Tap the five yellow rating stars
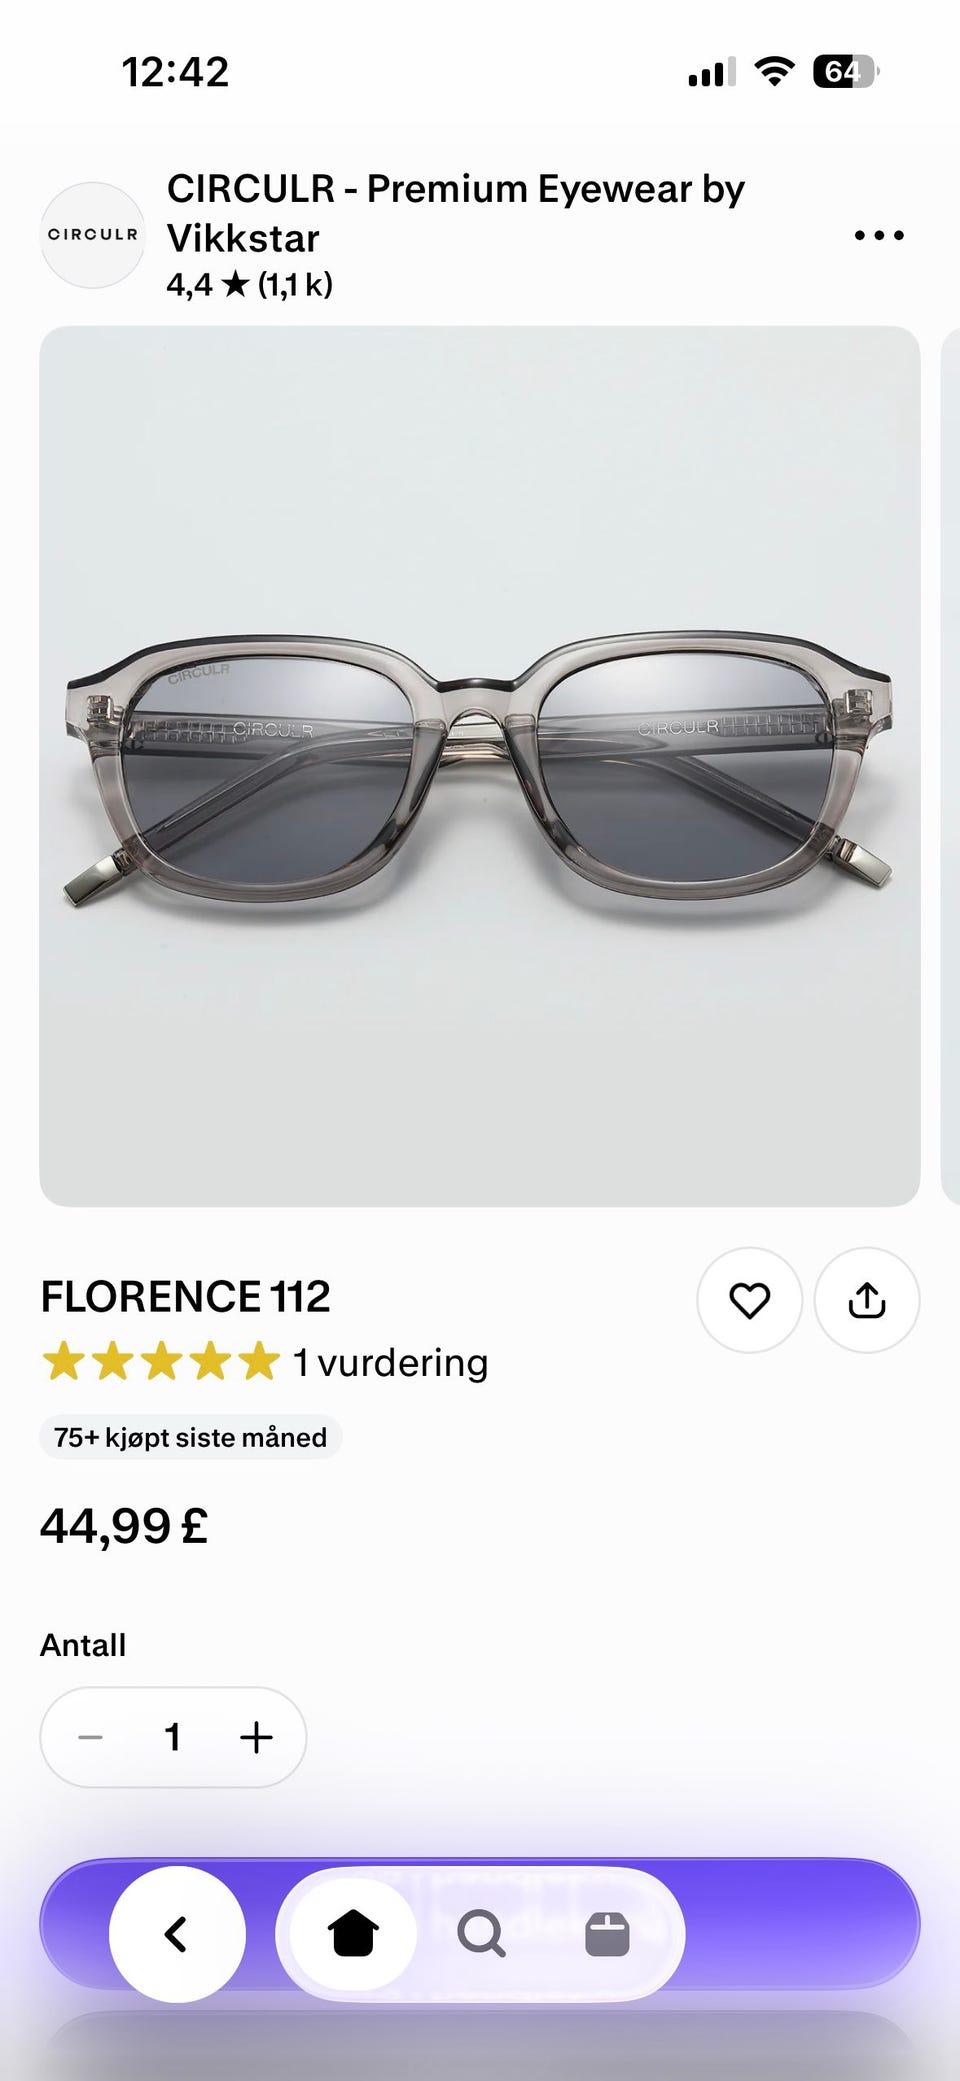This screenshot has width=960, height=2081. (x=161, y=1362)
